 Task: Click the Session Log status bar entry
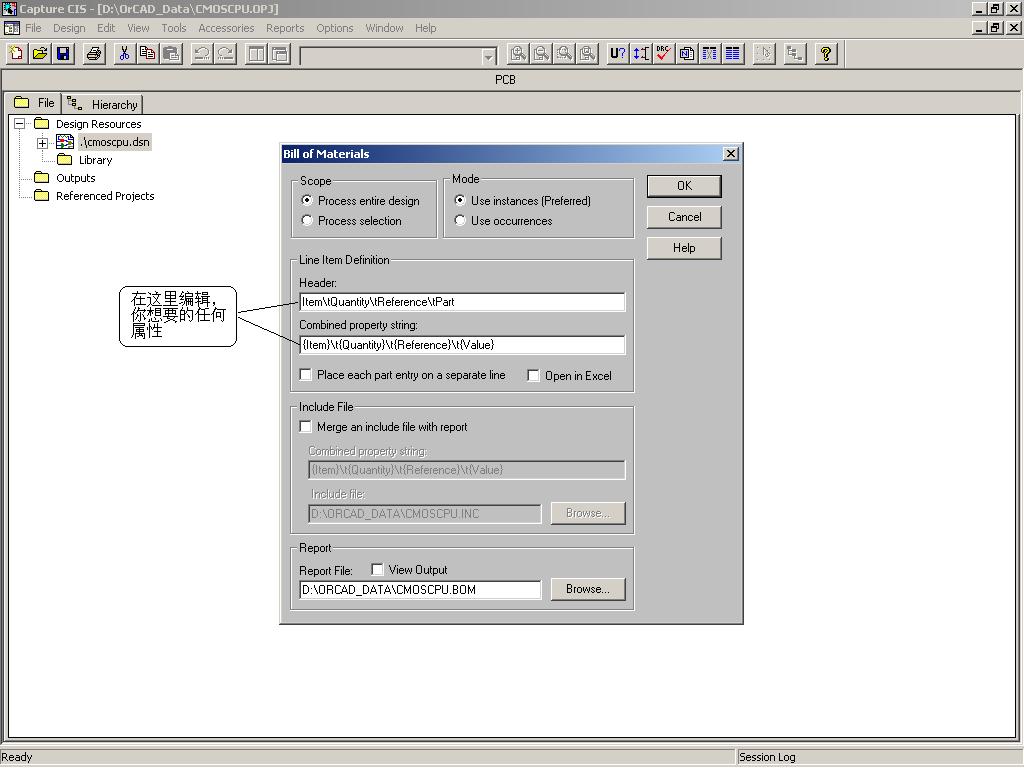coord(767,757)
